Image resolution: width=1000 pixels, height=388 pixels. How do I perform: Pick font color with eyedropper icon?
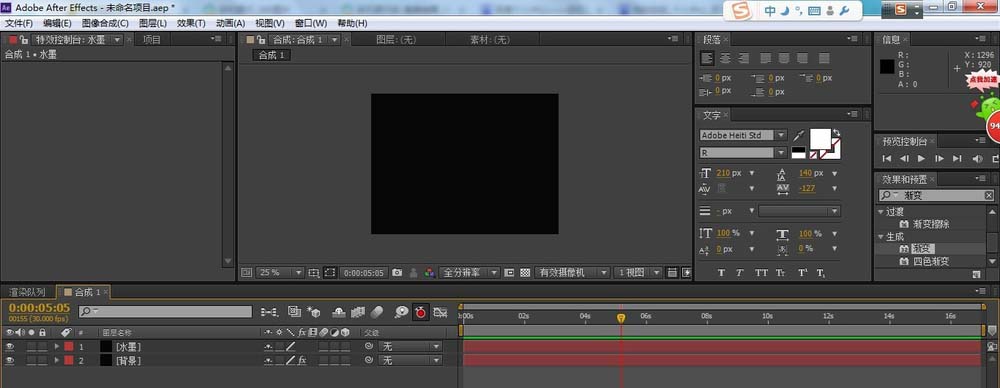coord(798,135)
